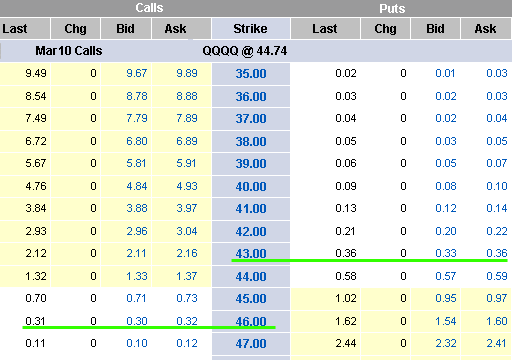
Task: Open the 36.00 strike link
Action: (251, 97)
